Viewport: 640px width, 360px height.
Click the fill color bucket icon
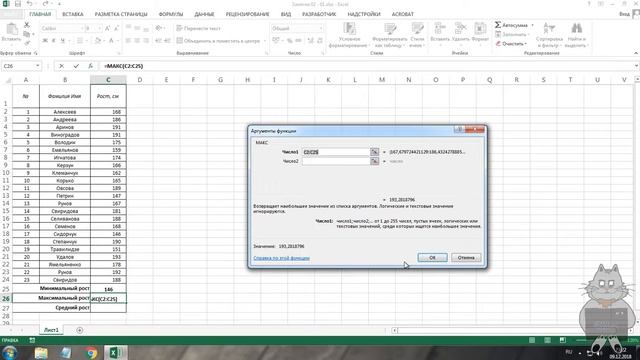[x=98, y=41]
